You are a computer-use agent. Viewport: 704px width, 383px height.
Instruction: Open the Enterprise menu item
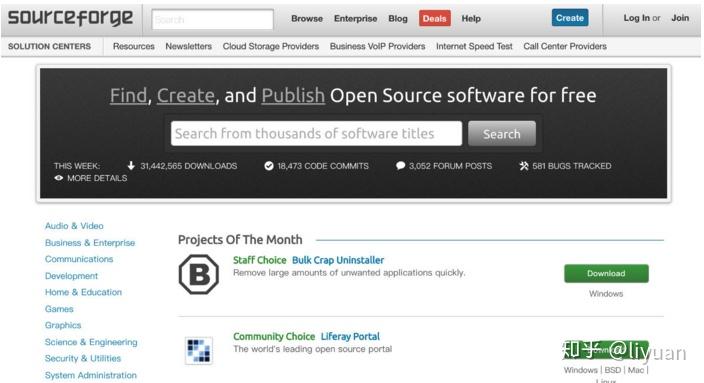pyautogui.click(x=356, y=18)
